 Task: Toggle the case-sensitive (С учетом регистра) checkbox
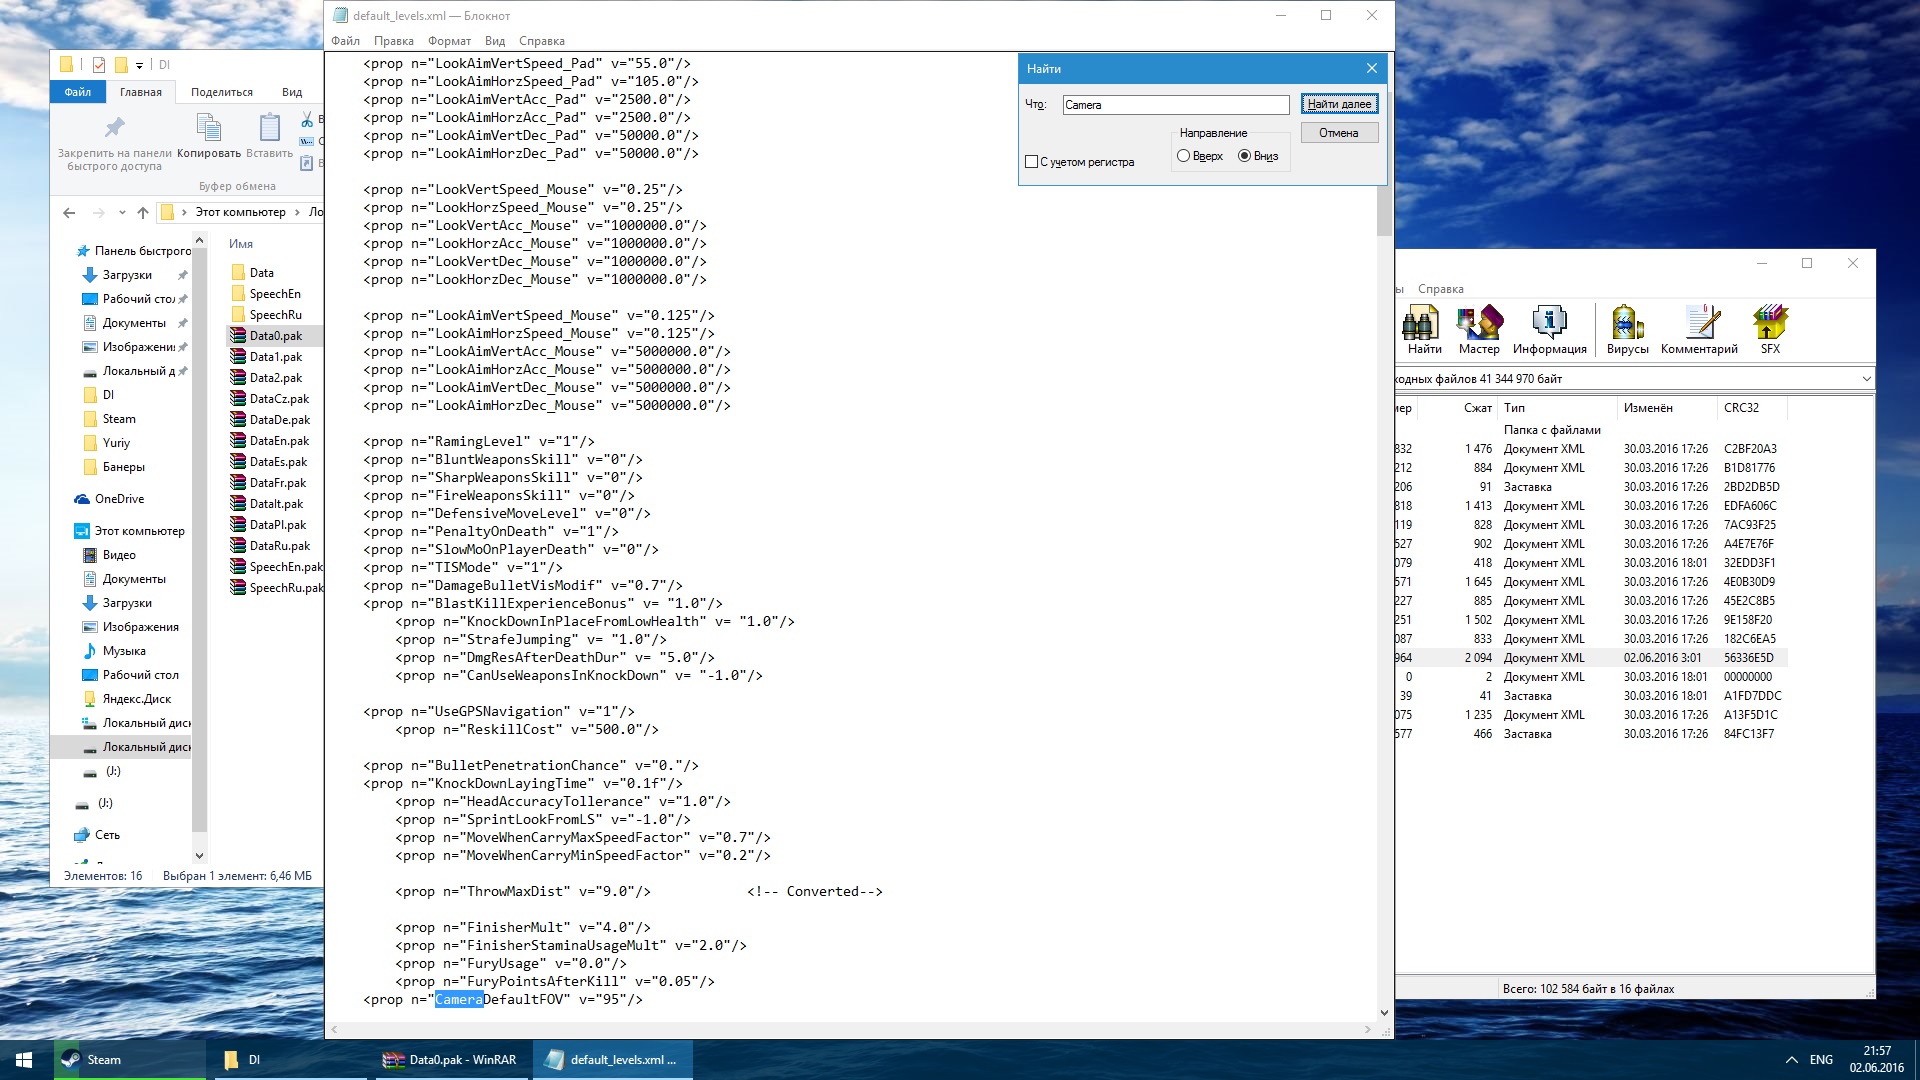1032,162
